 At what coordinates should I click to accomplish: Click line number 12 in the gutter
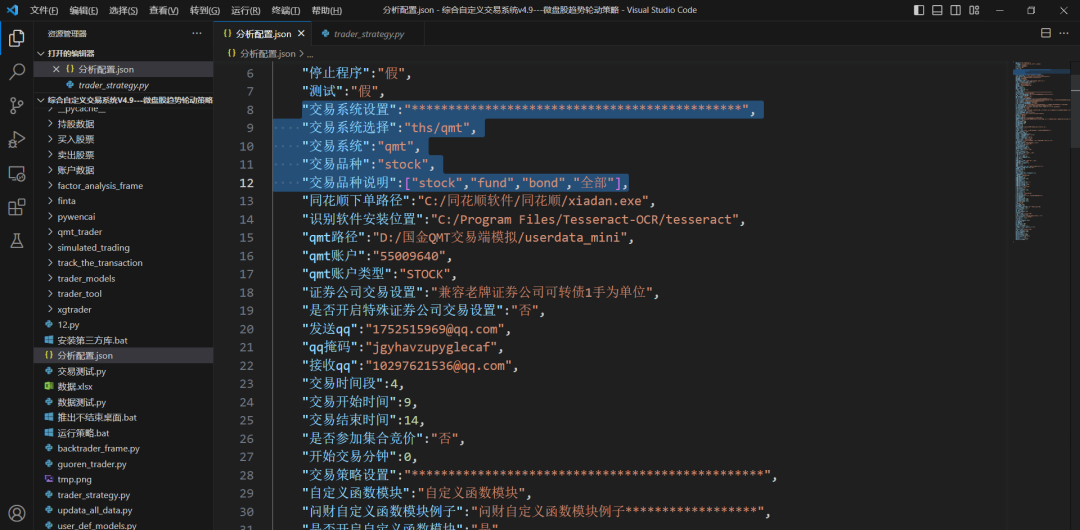(x=246, y=183)
